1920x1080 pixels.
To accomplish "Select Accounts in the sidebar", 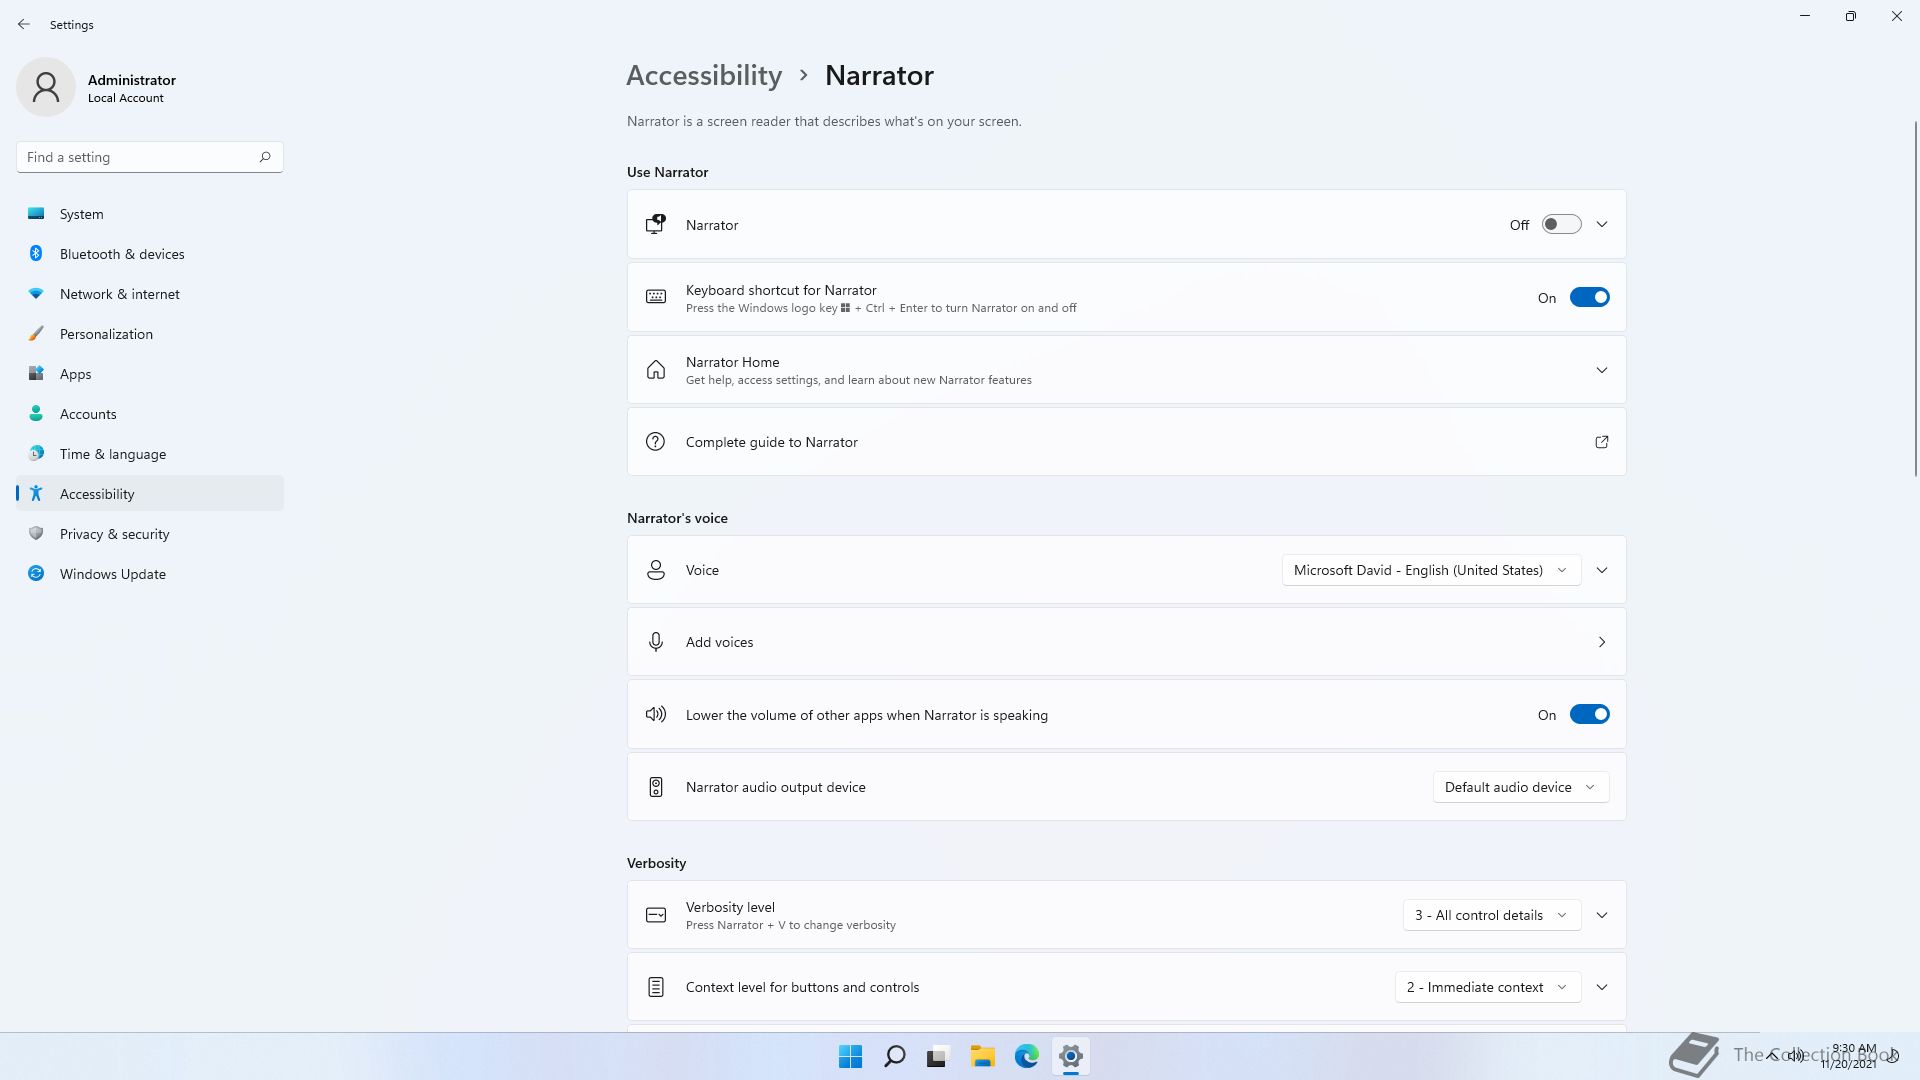I will (150, 414).
